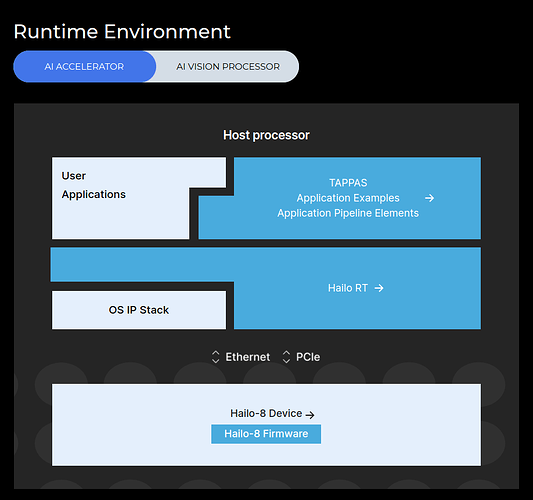Click the Ethernet label

[x=247, y=357]
